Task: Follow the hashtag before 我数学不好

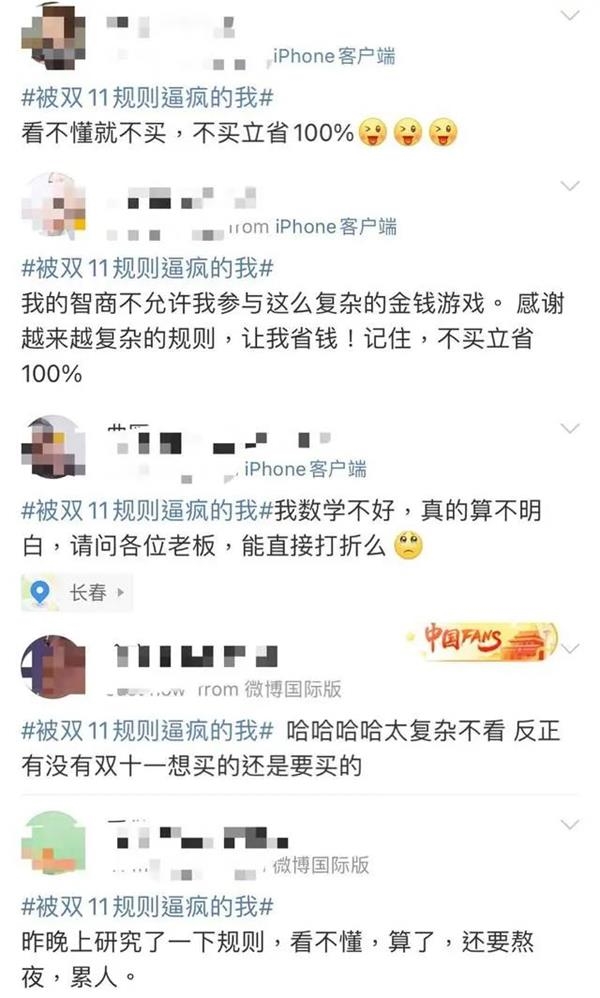Action: tap(147, 510)
